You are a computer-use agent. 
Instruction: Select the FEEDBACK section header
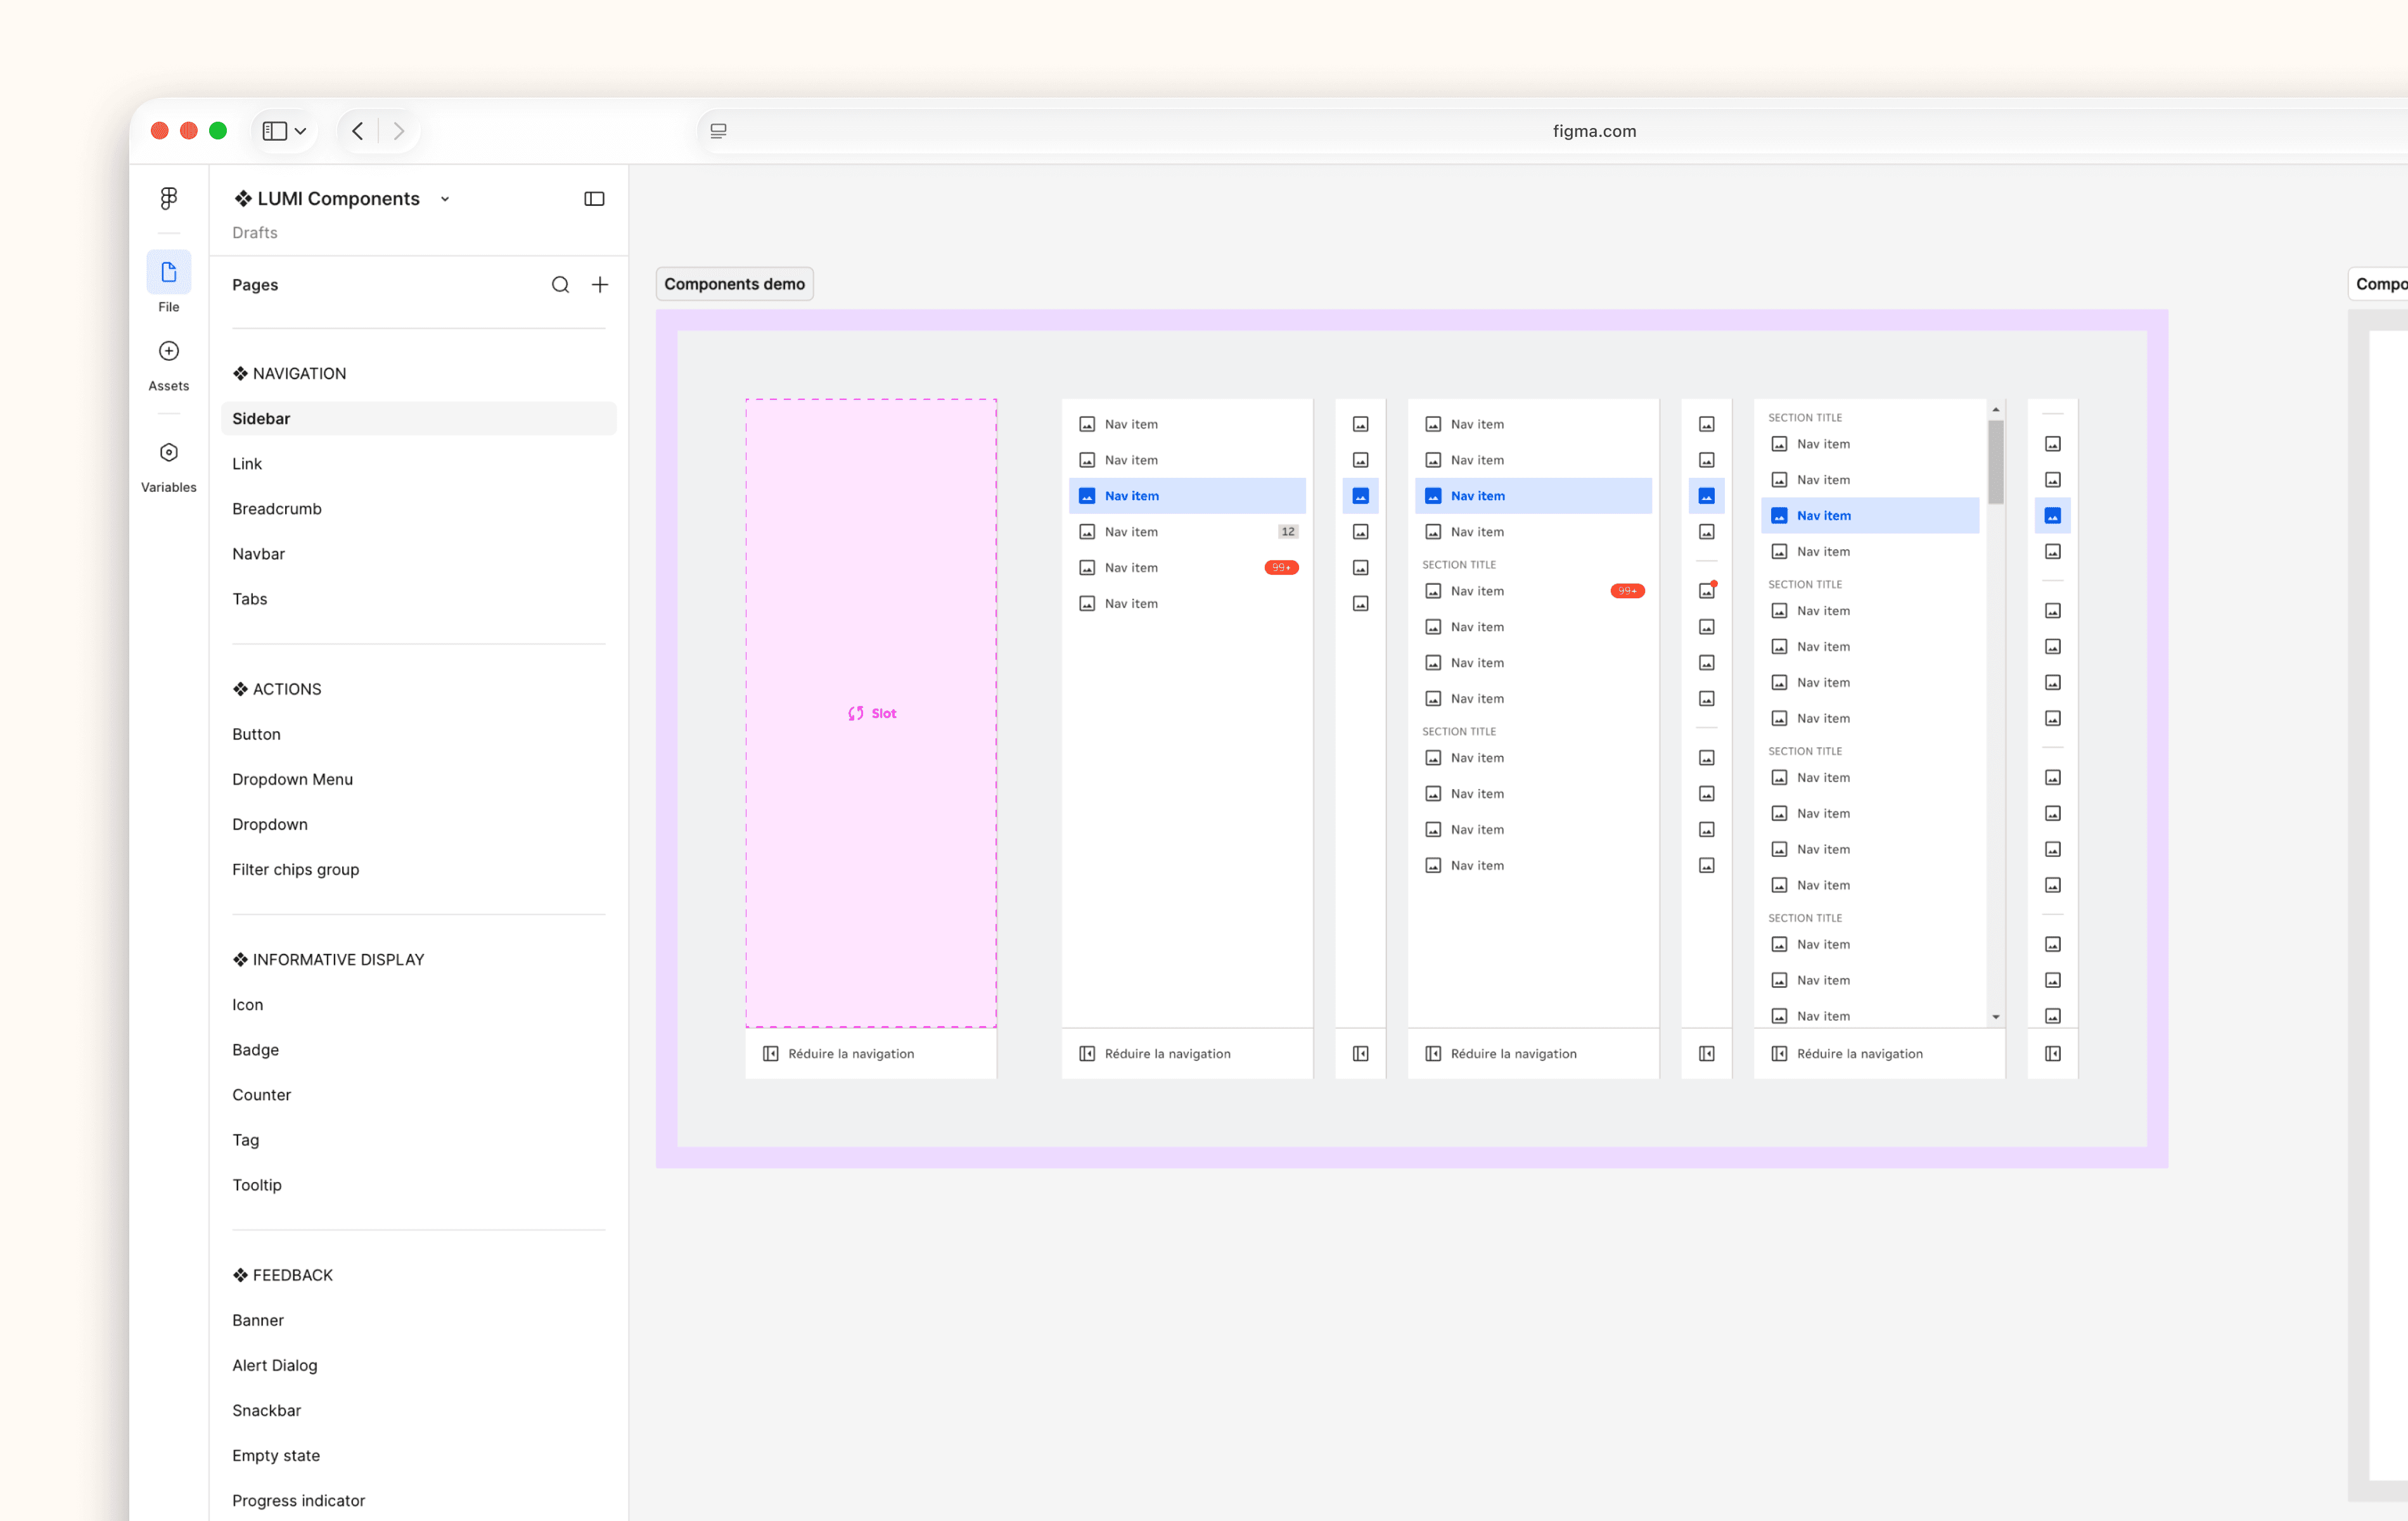pyautogui.click(x=283, y=1275)
